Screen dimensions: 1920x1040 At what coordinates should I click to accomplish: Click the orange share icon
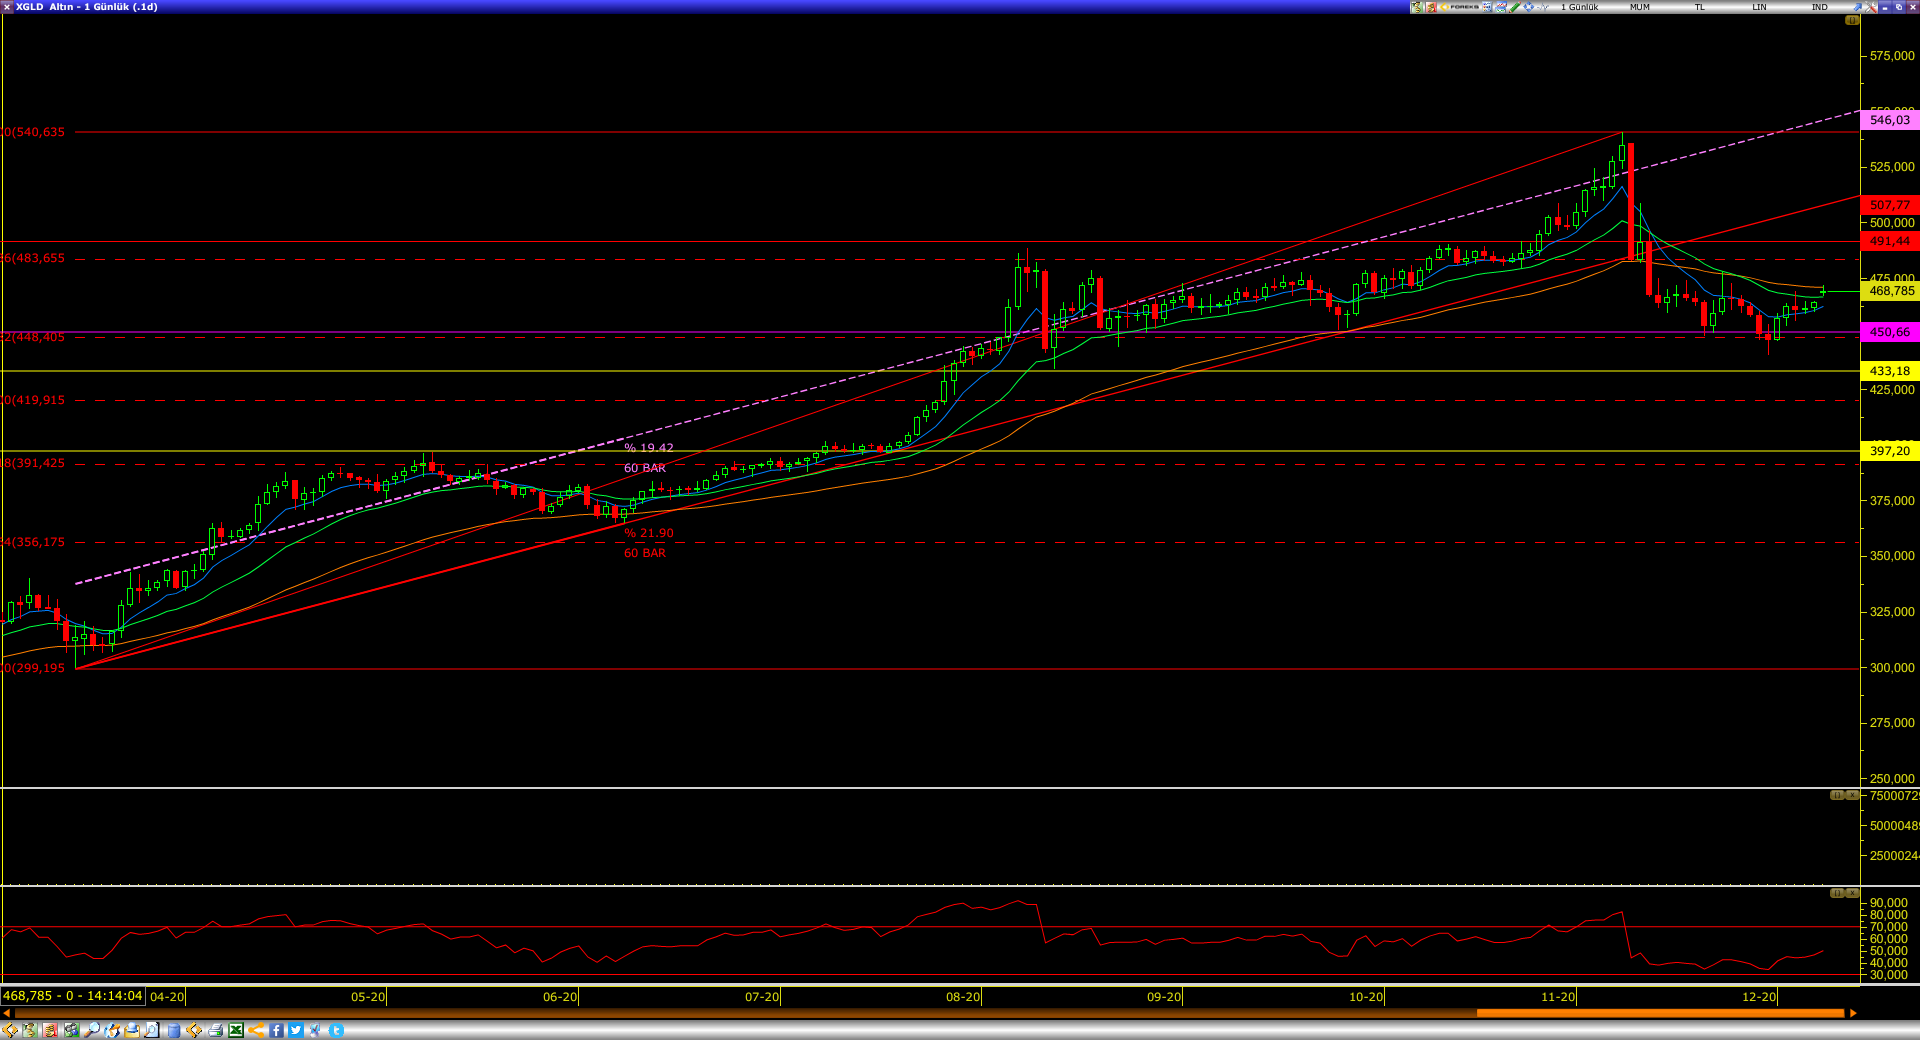(256, 1030)
